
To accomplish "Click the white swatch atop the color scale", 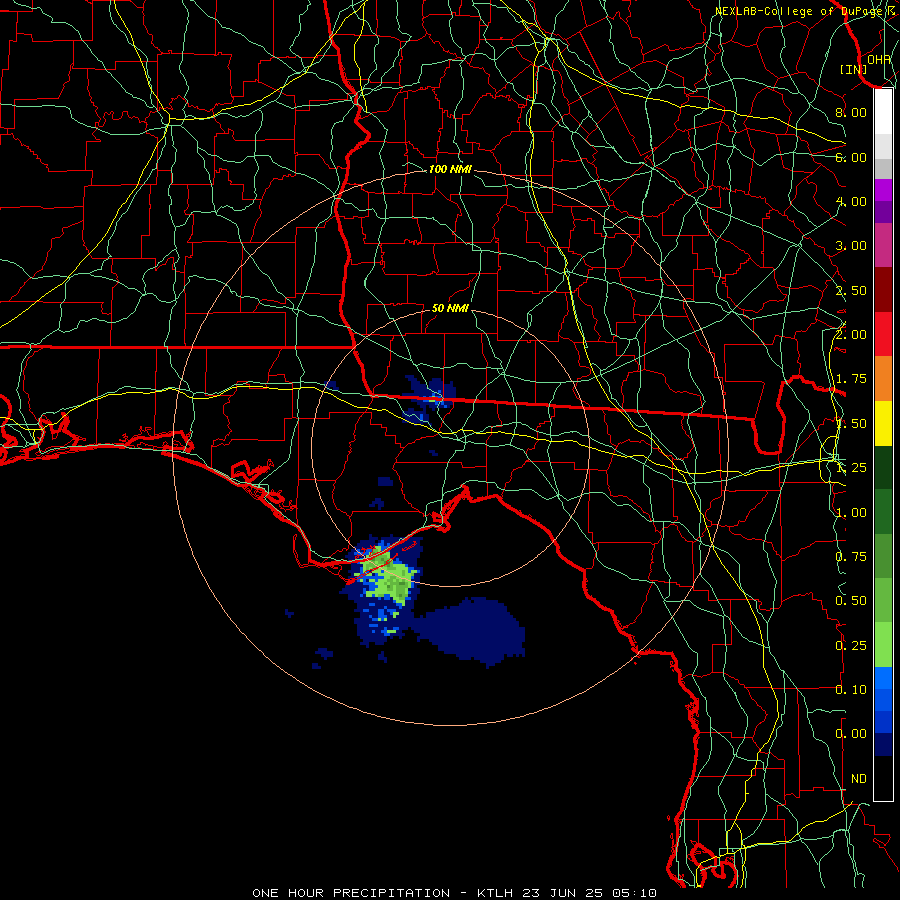I will coord(883,111).
